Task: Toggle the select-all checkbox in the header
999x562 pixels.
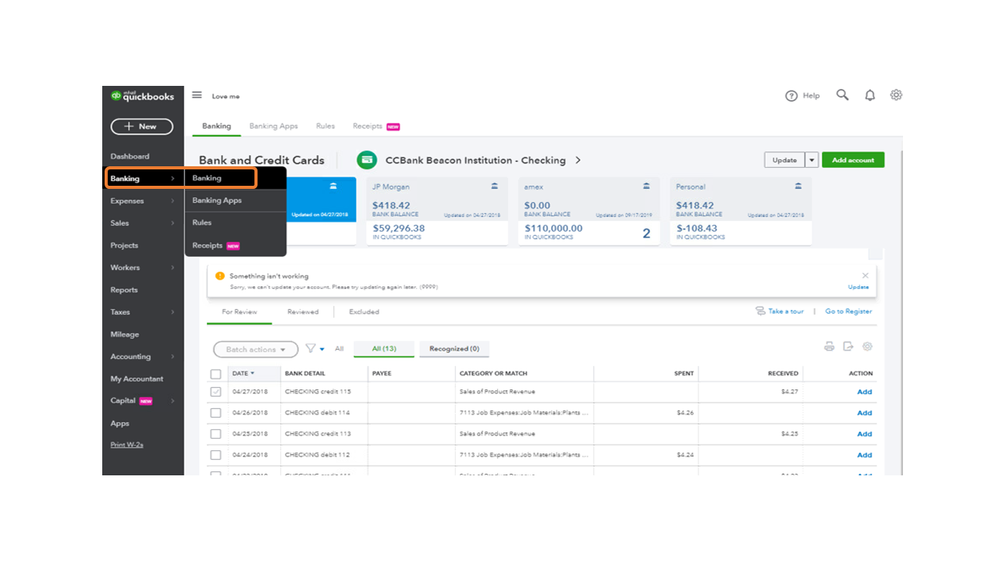Action: 216,374
